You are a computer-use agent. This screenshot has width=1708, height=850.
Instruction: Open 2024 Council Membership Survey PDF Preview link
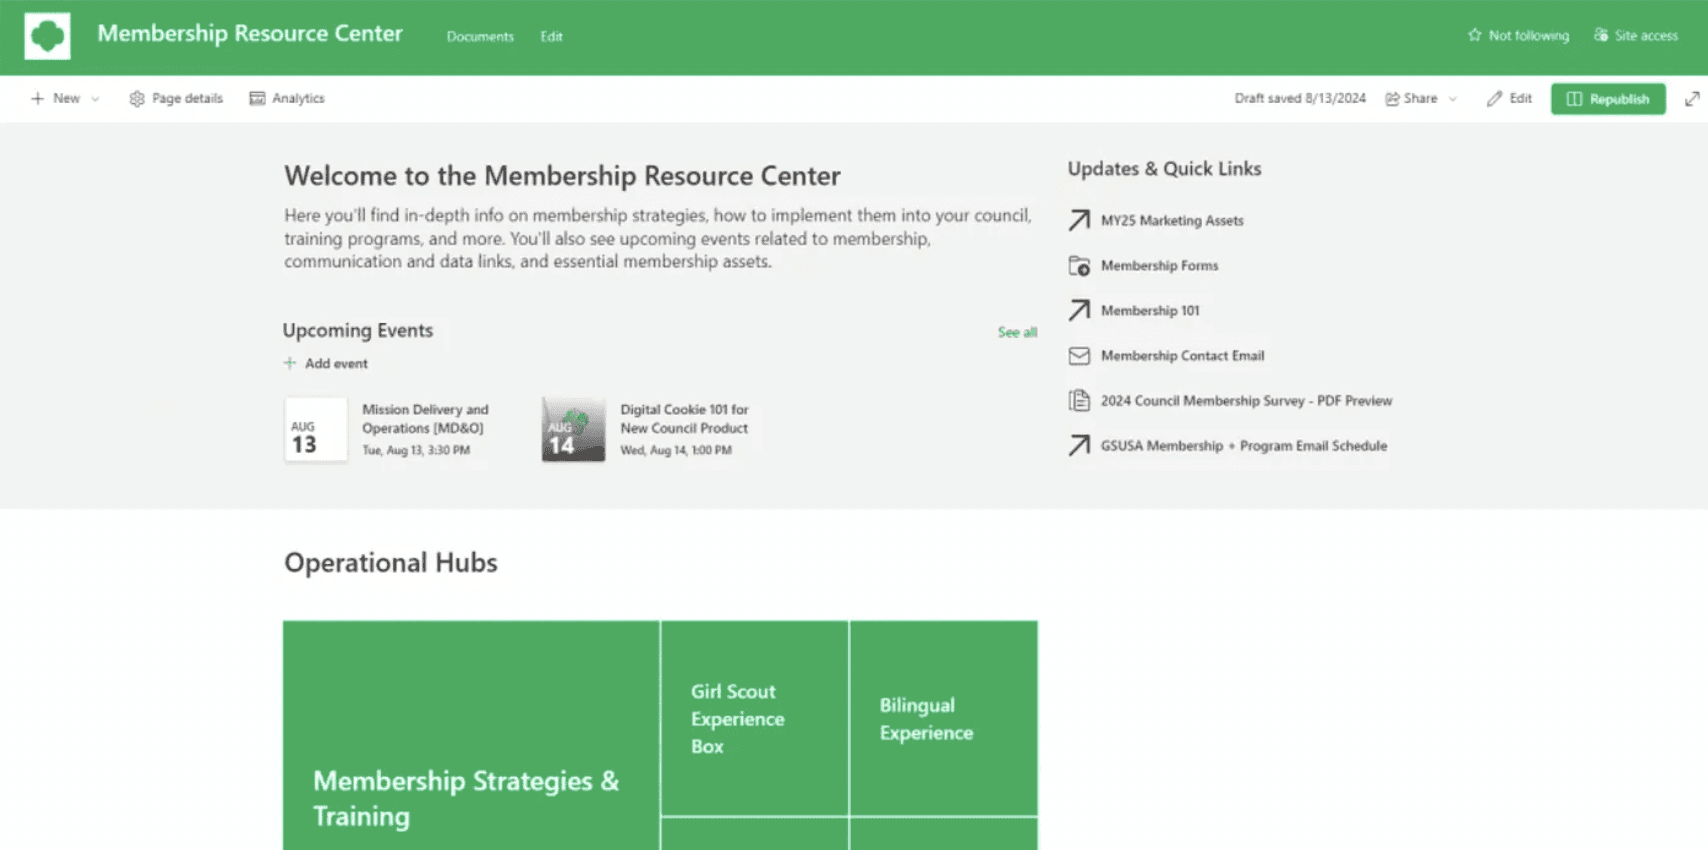[1246, 400]
